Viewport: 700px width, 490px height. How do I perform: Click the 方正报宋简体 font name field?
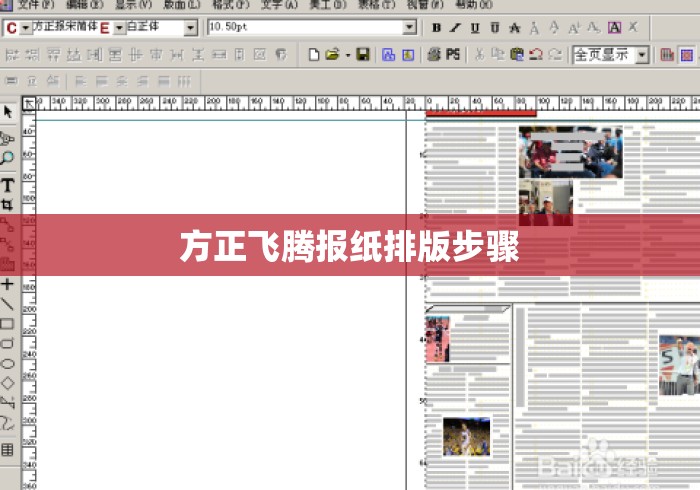click(x=65, y=27)
